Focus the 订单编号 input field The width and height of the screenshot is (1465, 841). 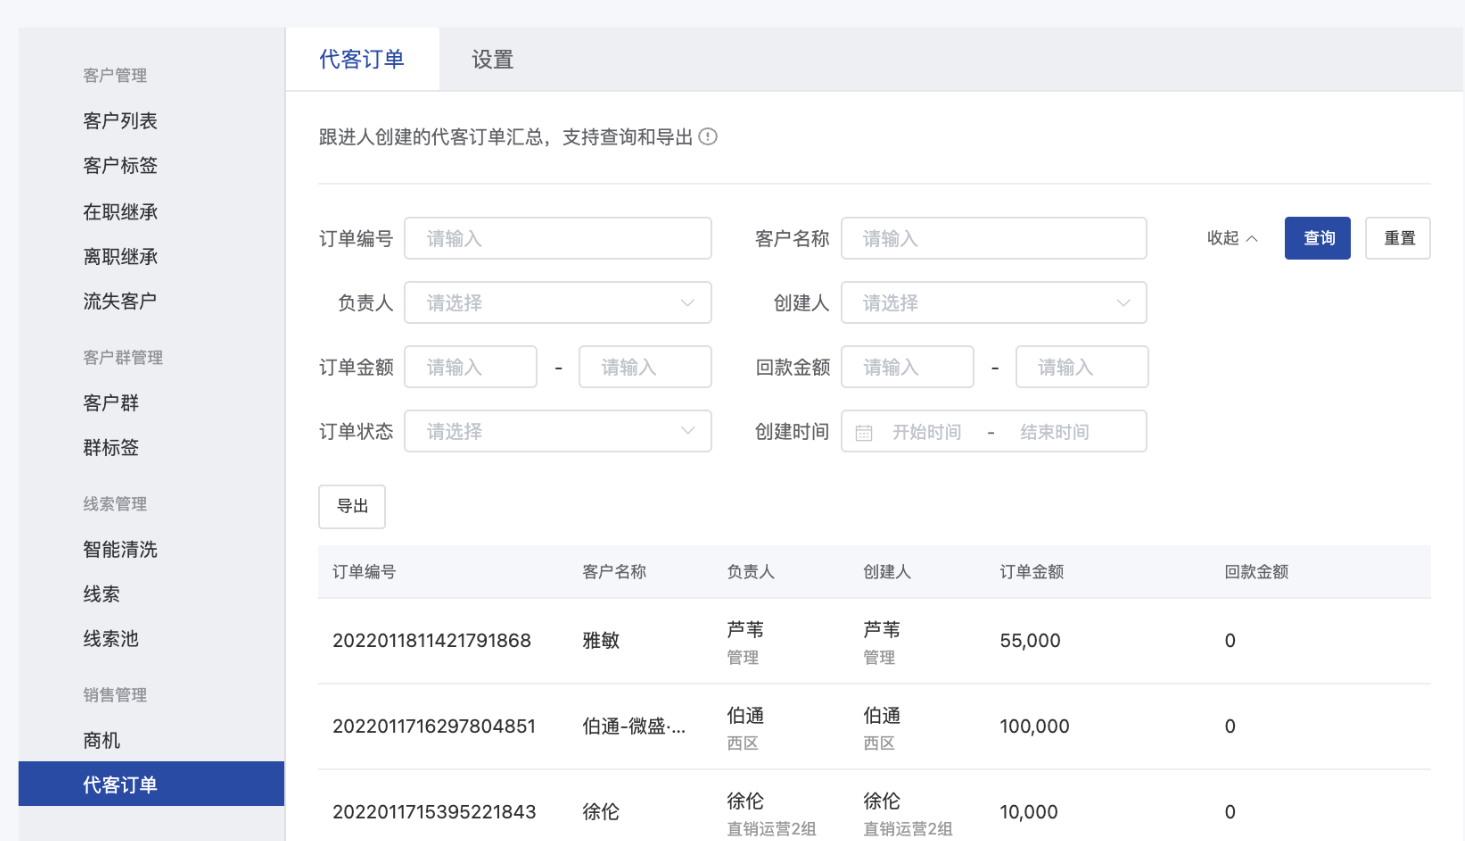[x=558, y=238]
